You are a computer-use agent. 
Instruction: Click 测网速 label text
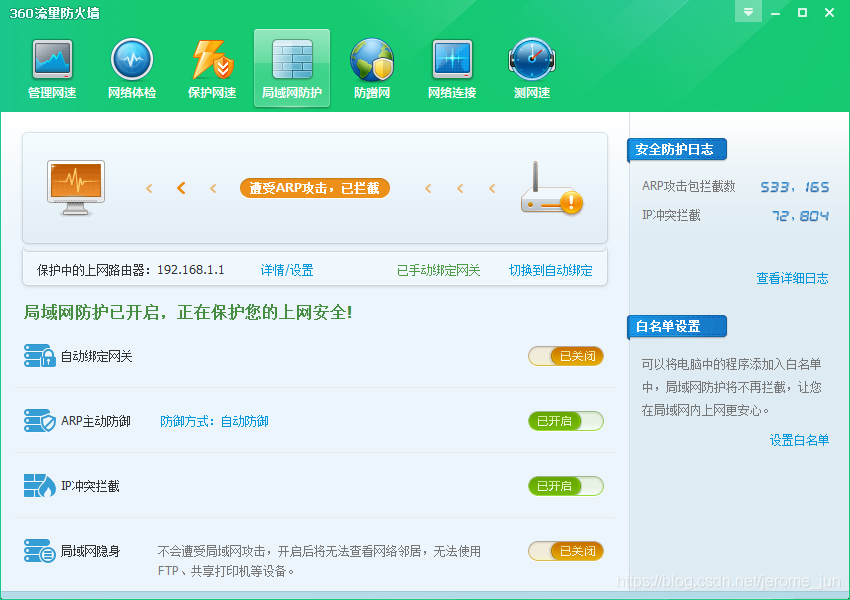532,93
